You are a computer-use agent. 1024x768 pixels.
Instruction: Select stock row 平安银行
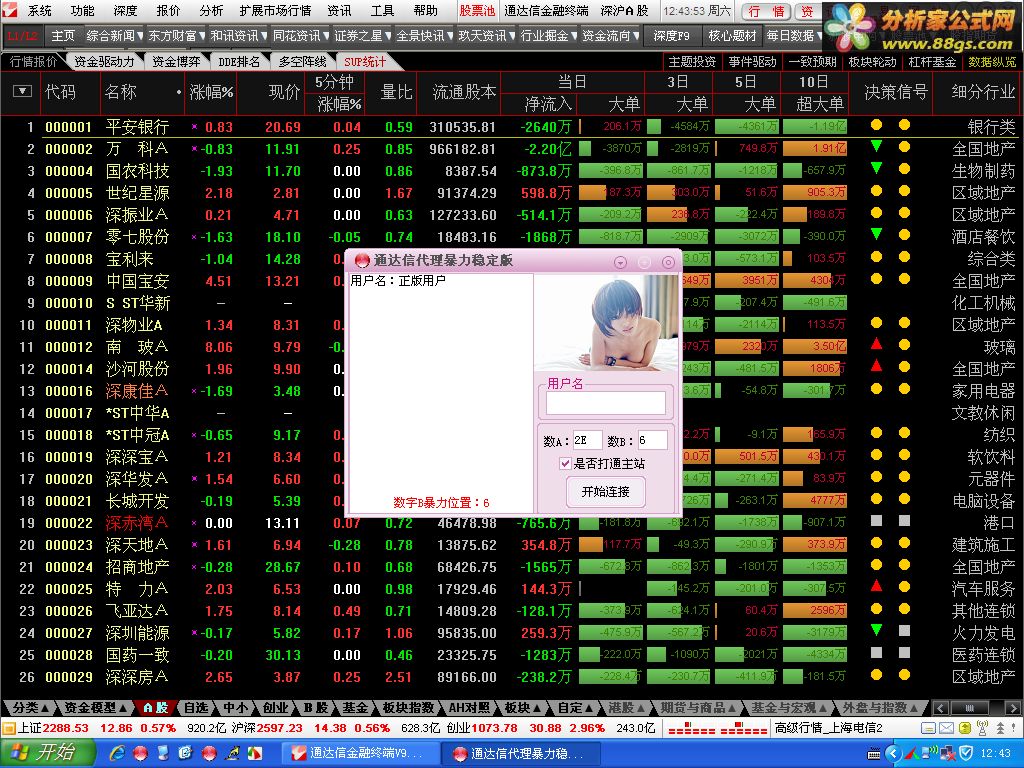click(x=512, y=127)
